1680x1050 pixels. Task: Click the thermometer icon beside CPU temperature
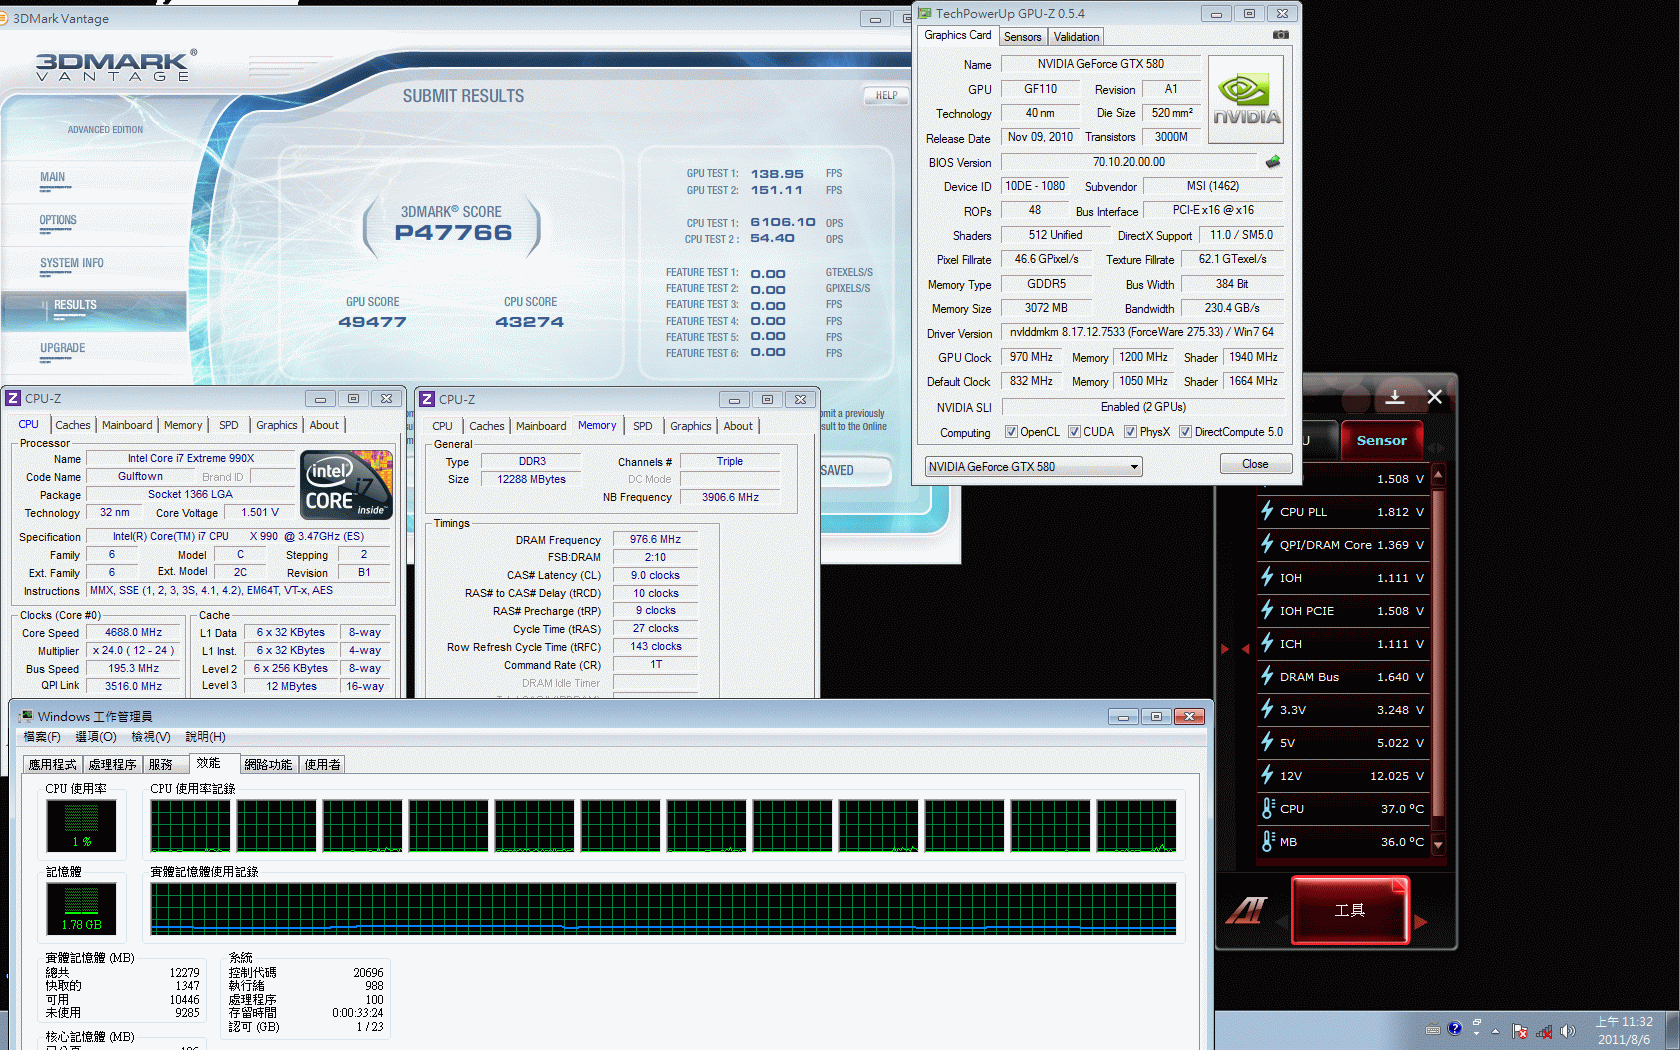1268,808
